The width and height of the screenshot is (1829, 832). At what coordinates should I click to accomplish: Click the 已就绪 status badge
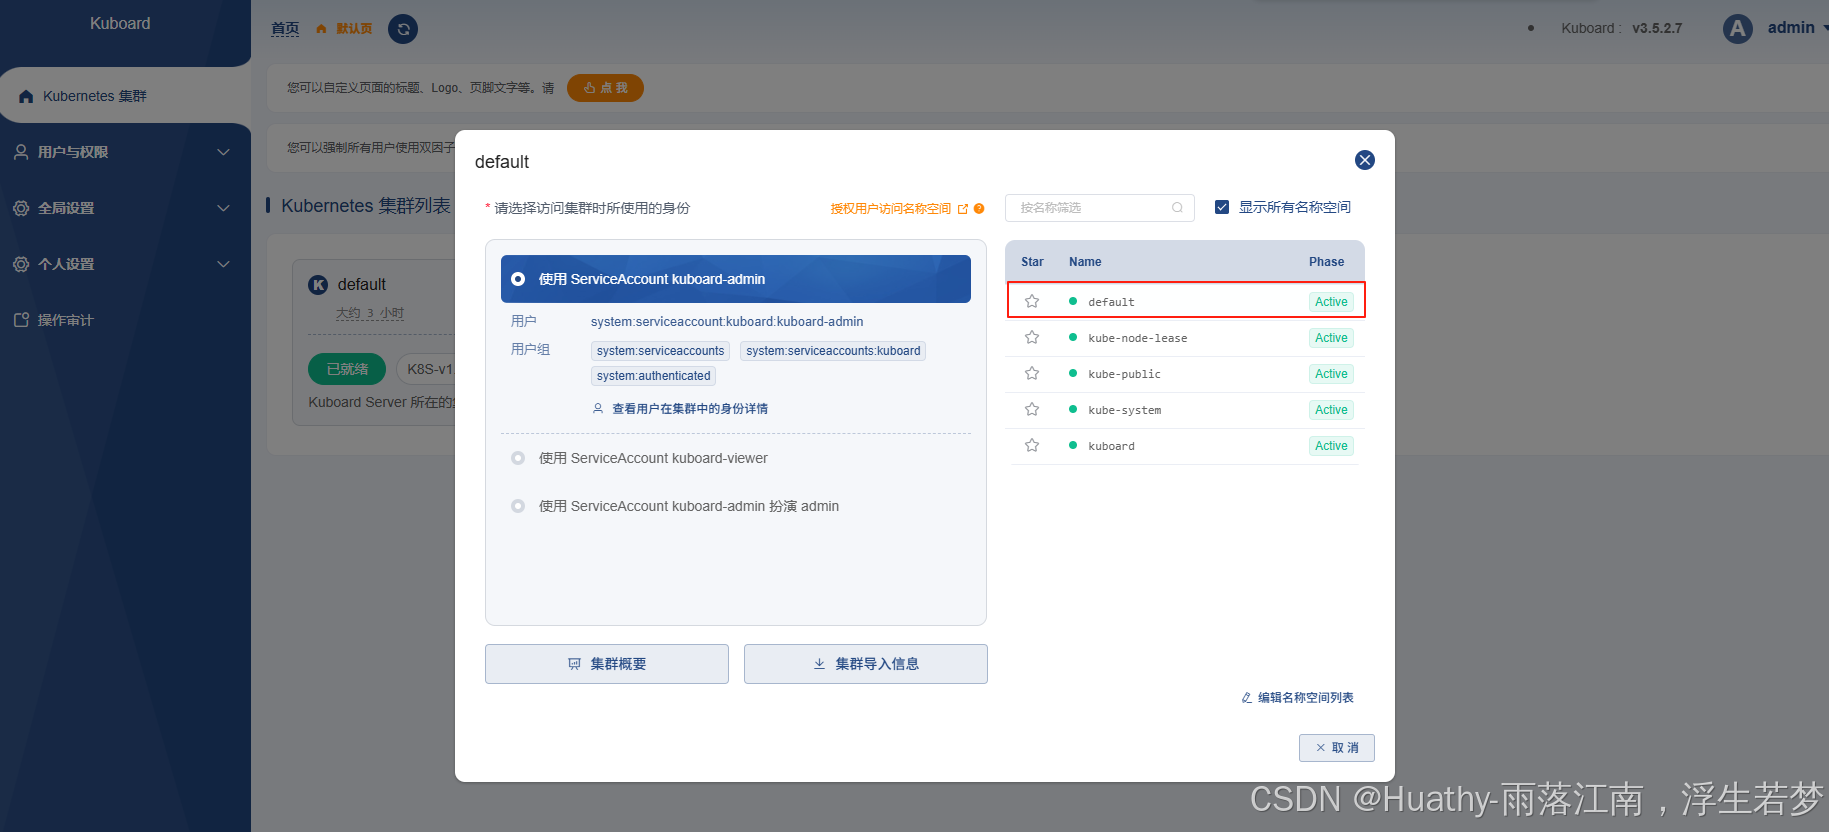[347, 369]
